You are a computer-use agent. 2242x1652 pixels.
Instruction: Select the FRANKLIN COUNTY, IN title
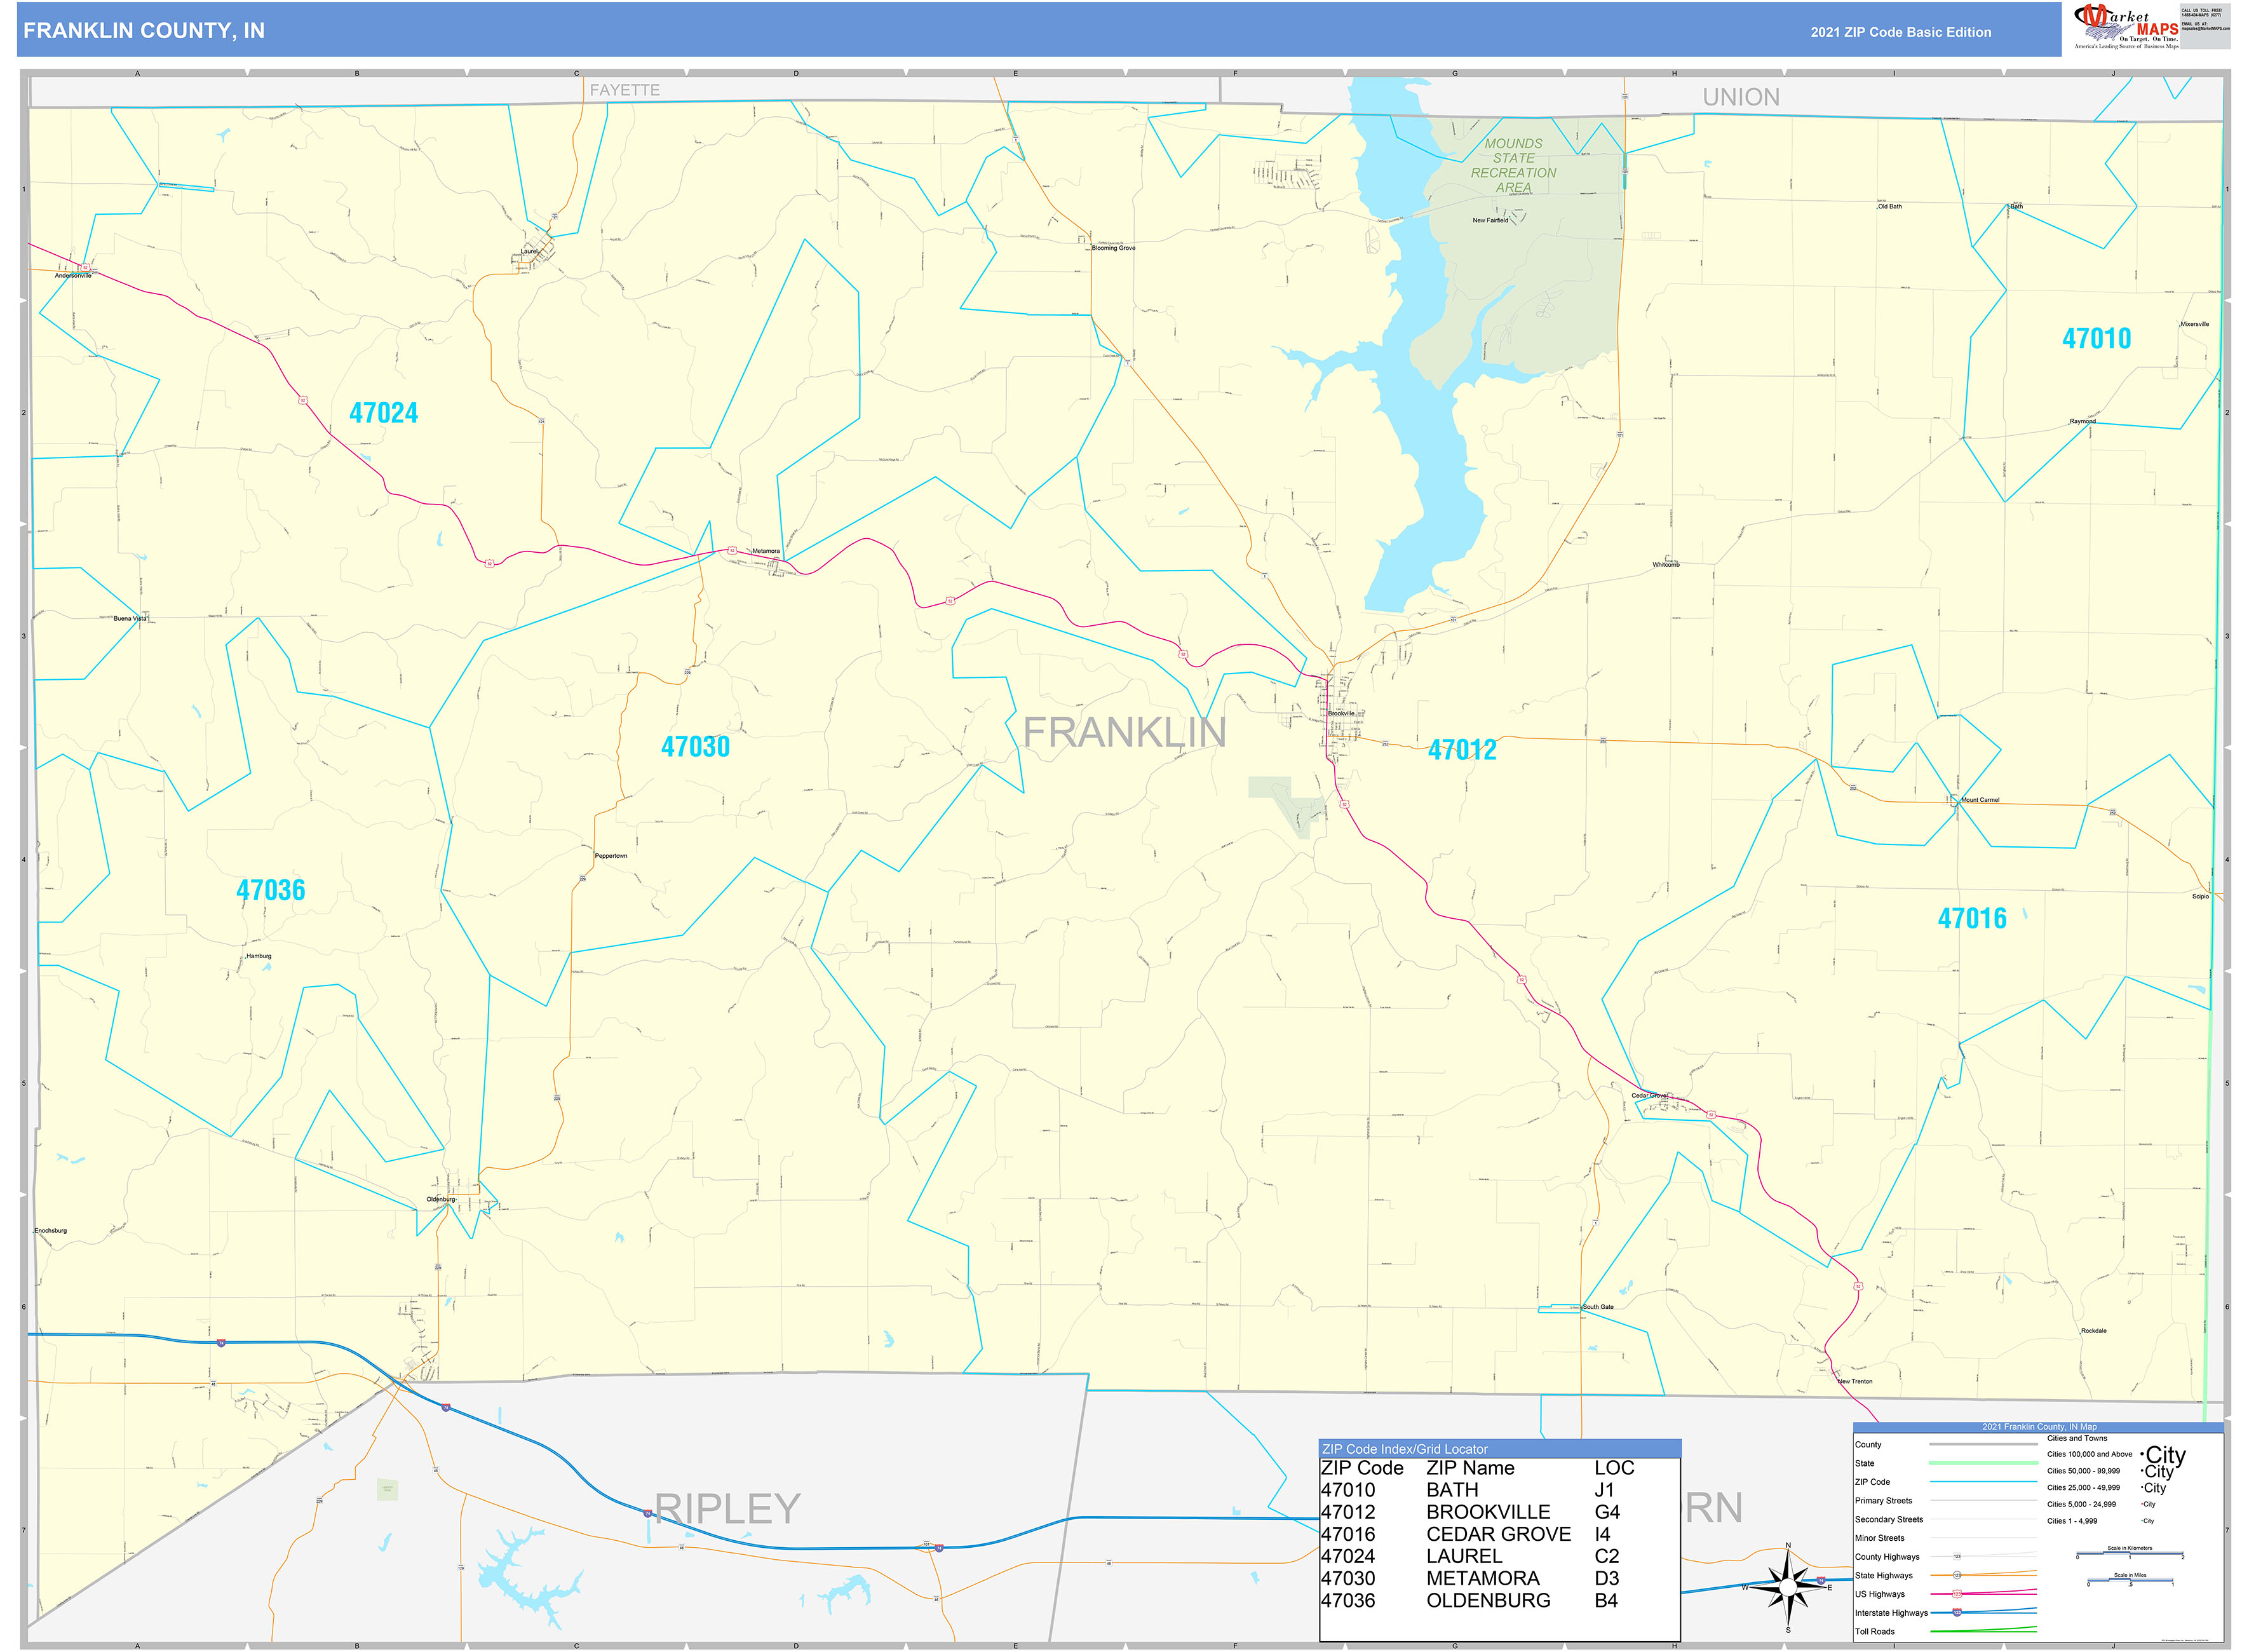click(144, 31)
